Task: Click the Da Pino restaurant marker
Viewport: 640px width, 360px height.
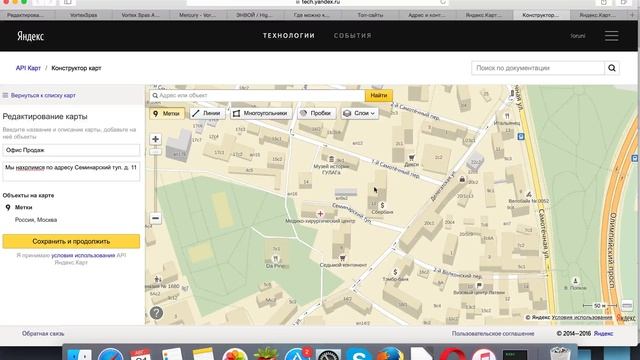Action: pyautogui.click(x=276, y=258)
